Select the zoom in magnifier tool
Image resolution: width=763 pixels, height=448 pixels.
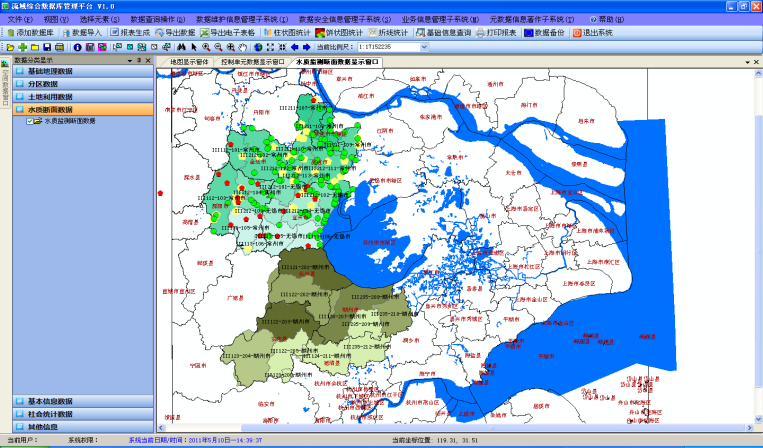[x=206, y=47]
